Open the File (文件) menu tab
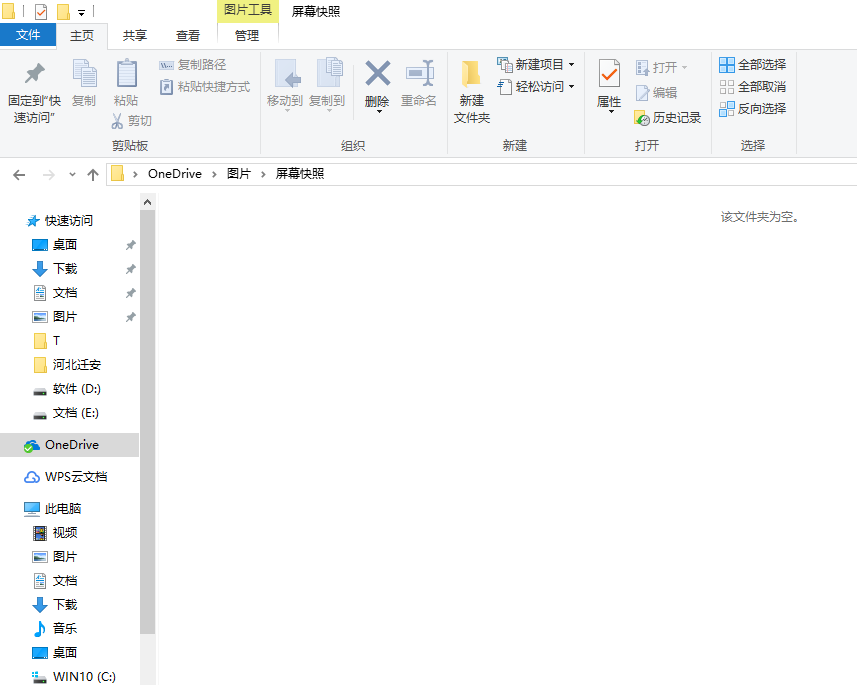857x685 pixels. [28, 35]
